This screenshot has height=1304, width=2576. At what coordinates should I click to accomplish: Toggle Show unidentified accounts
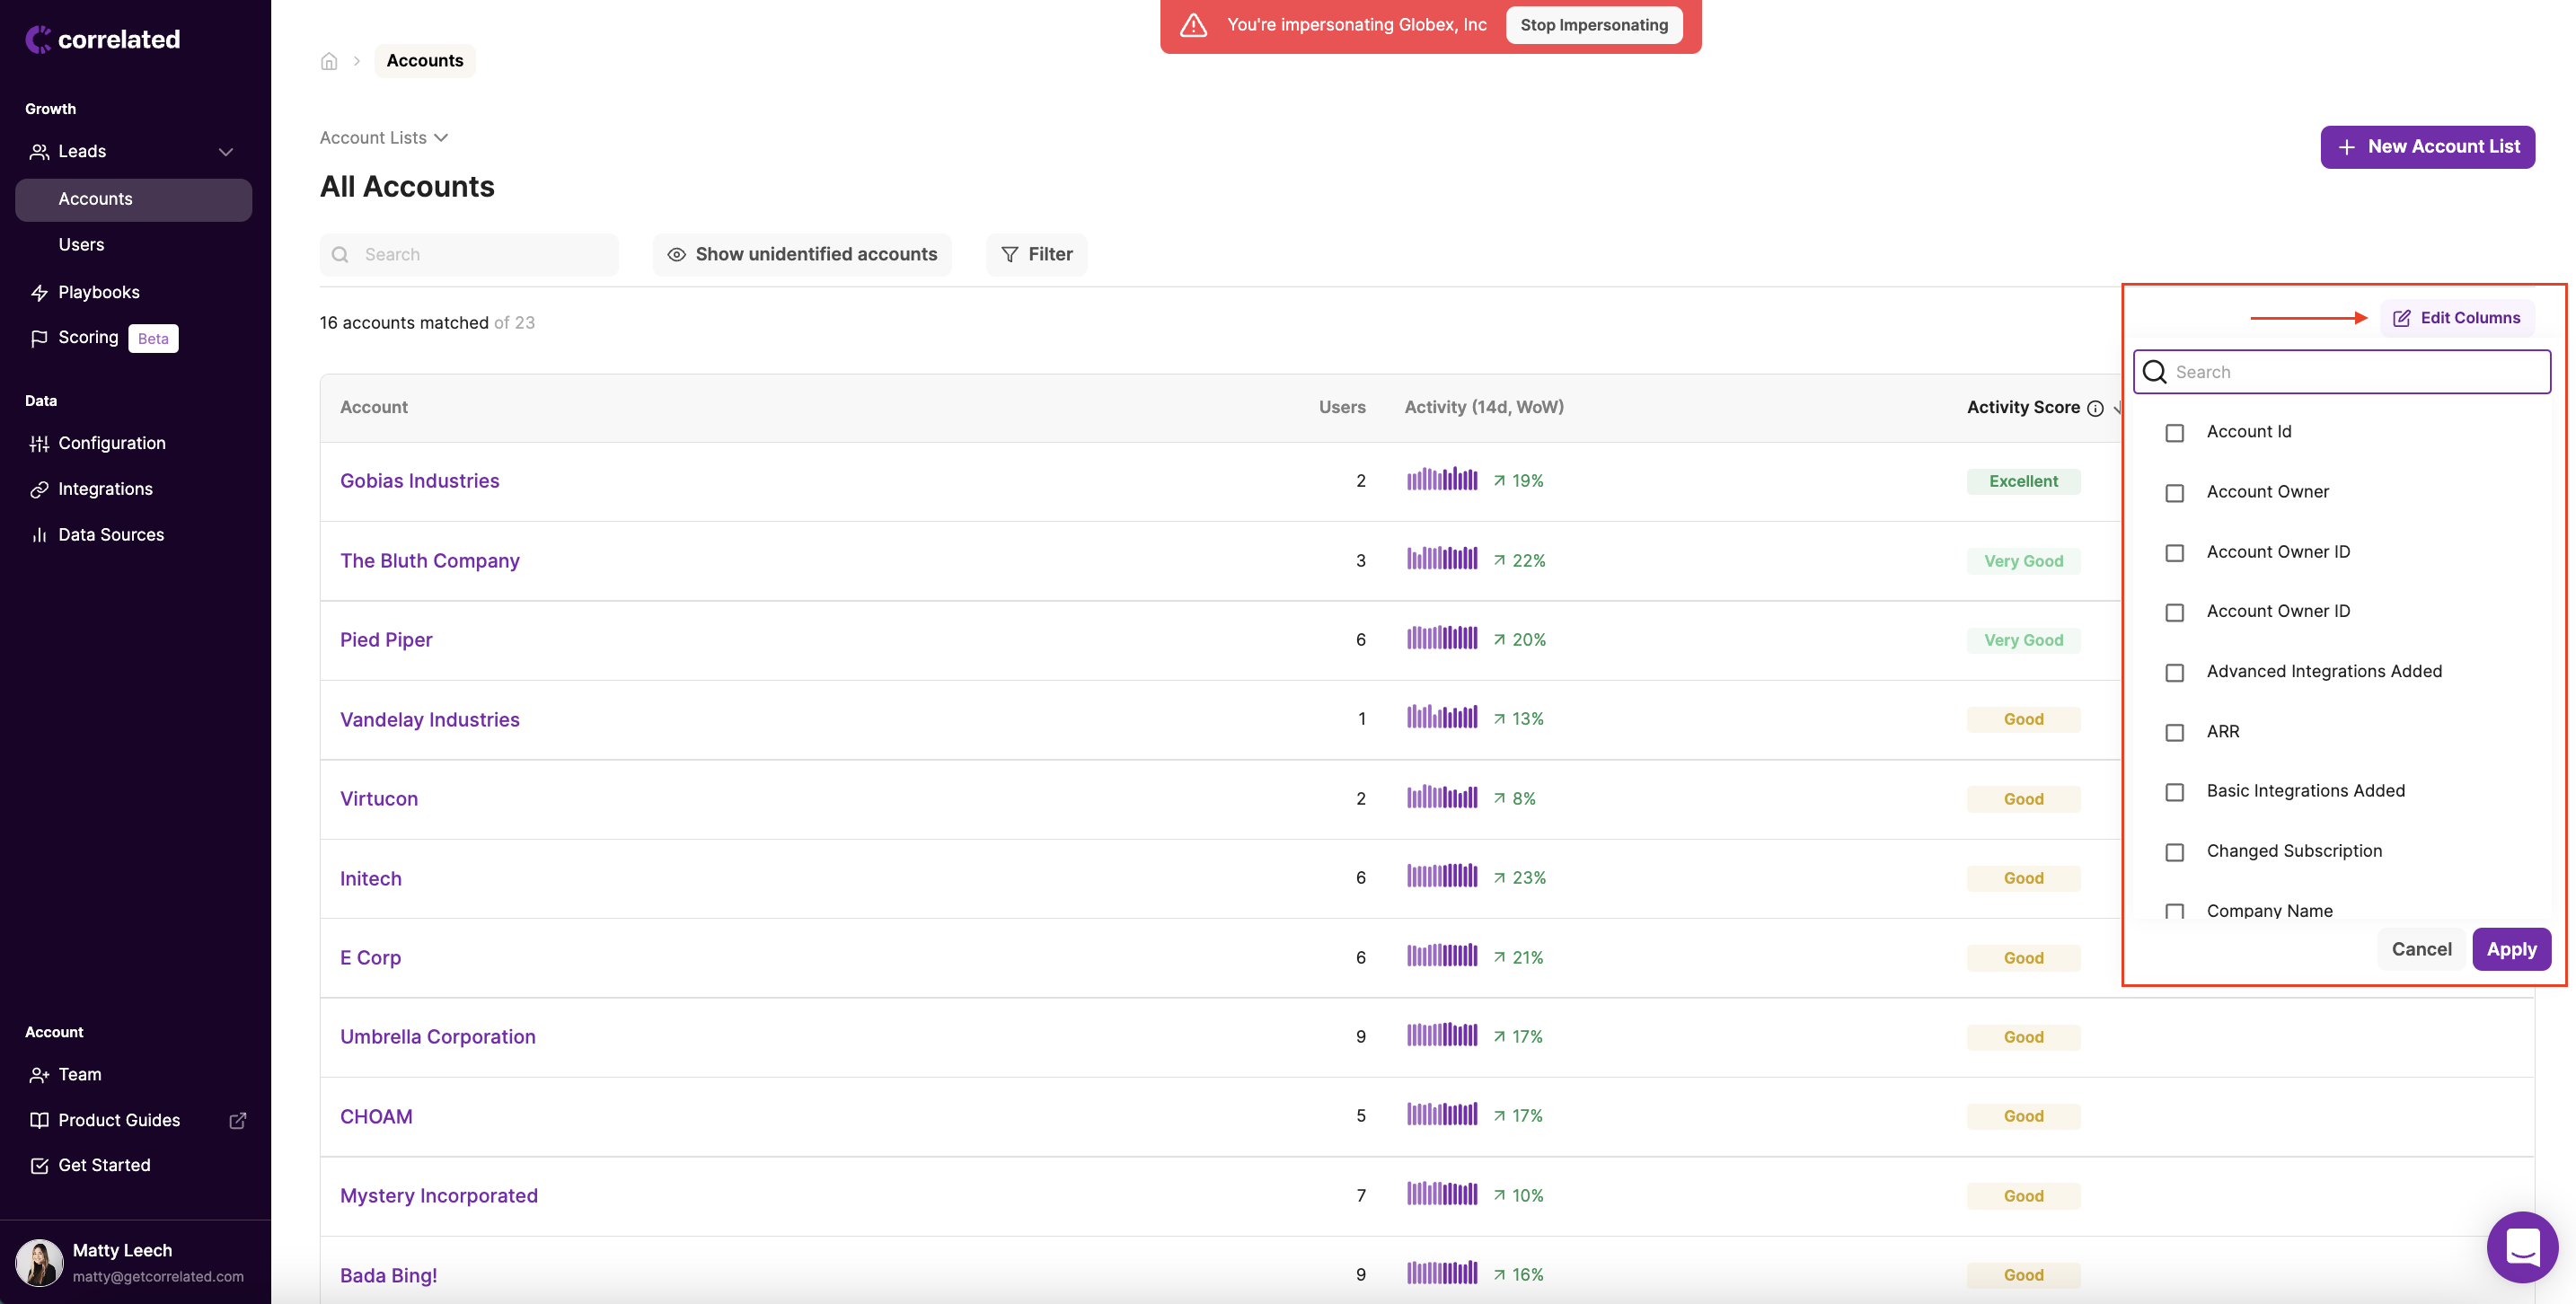pos(802,254)
